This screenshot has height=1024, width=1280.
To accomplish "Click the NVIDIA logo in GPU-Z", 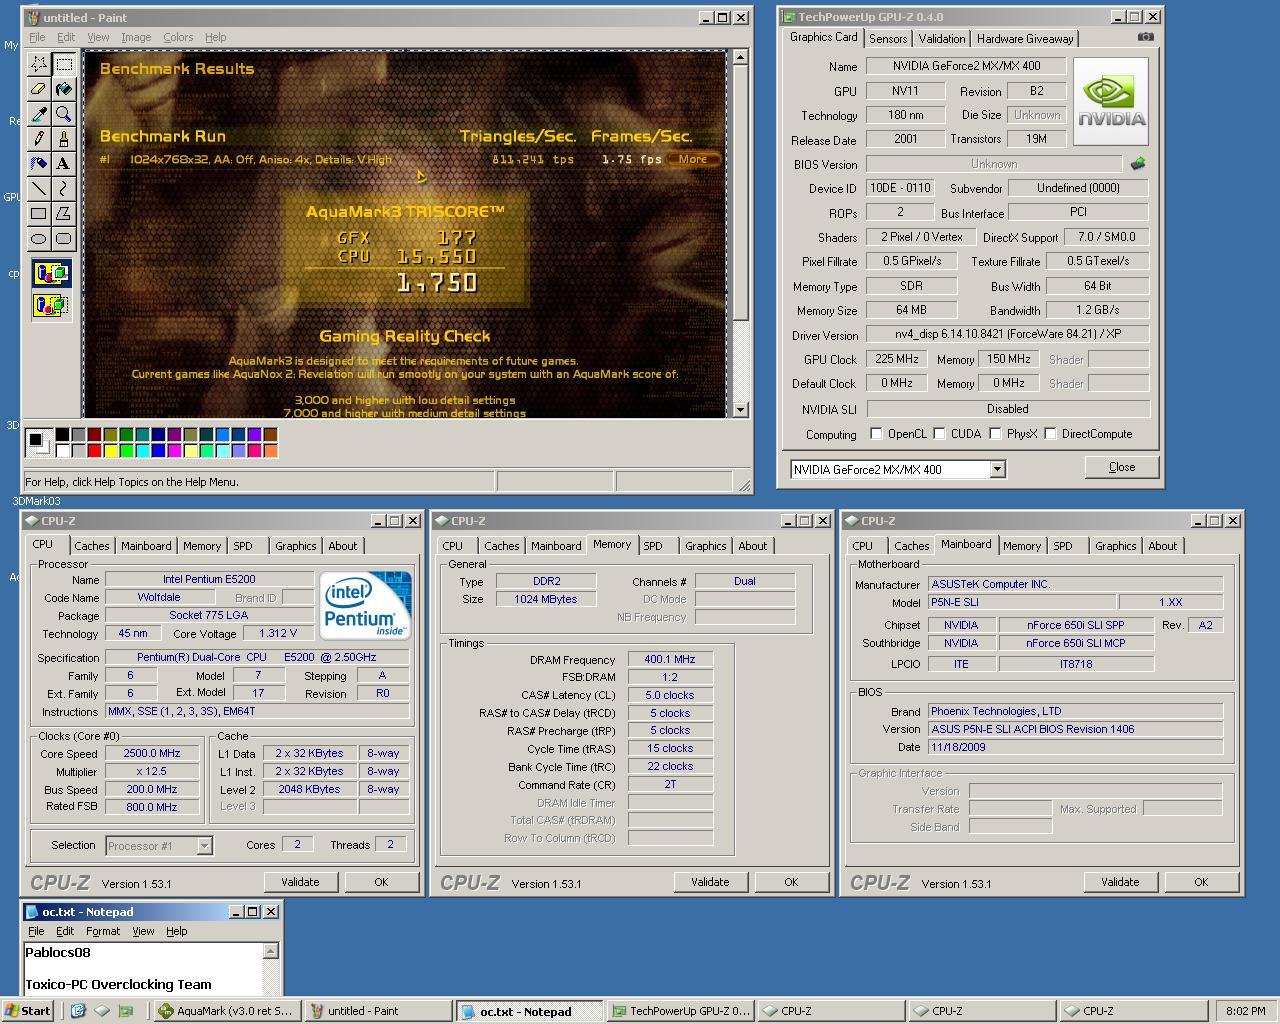I will [1111, 102].
